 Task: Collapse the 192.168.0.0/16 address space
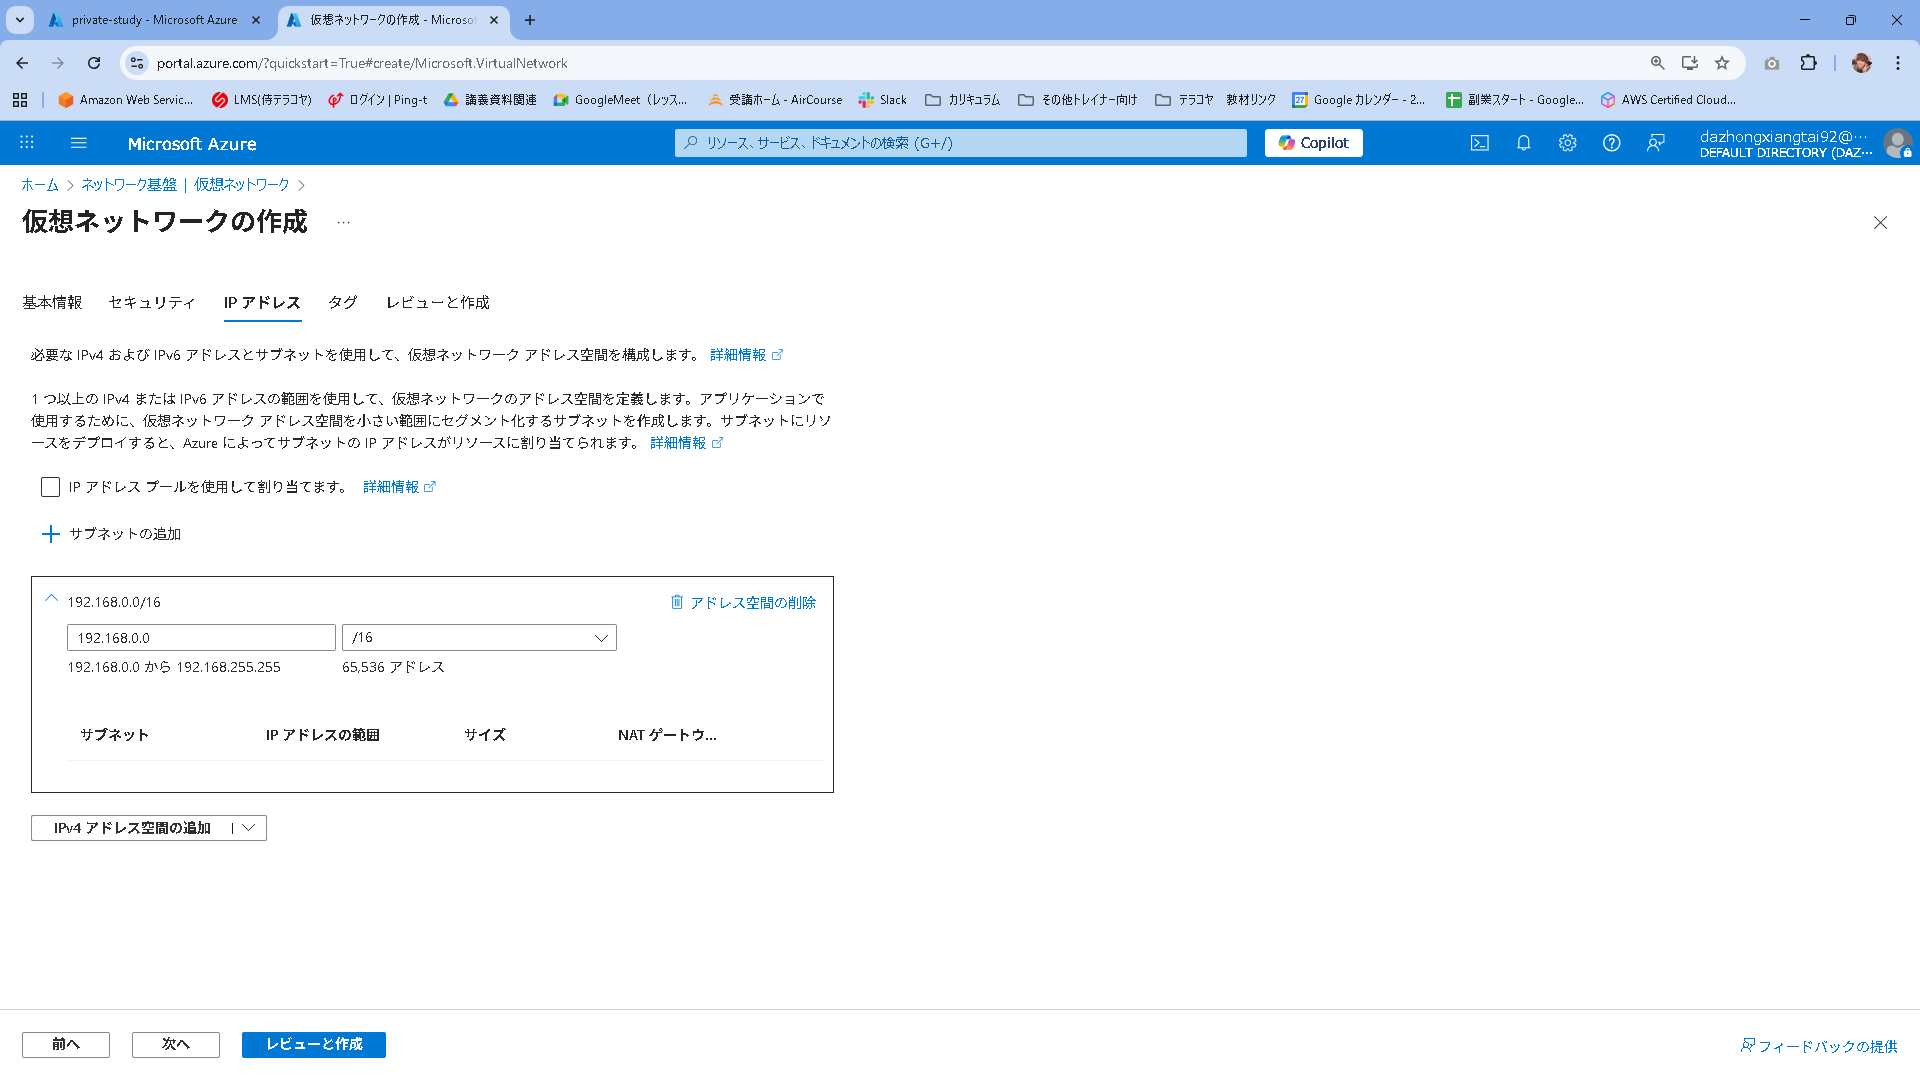[x=51, y=599]
